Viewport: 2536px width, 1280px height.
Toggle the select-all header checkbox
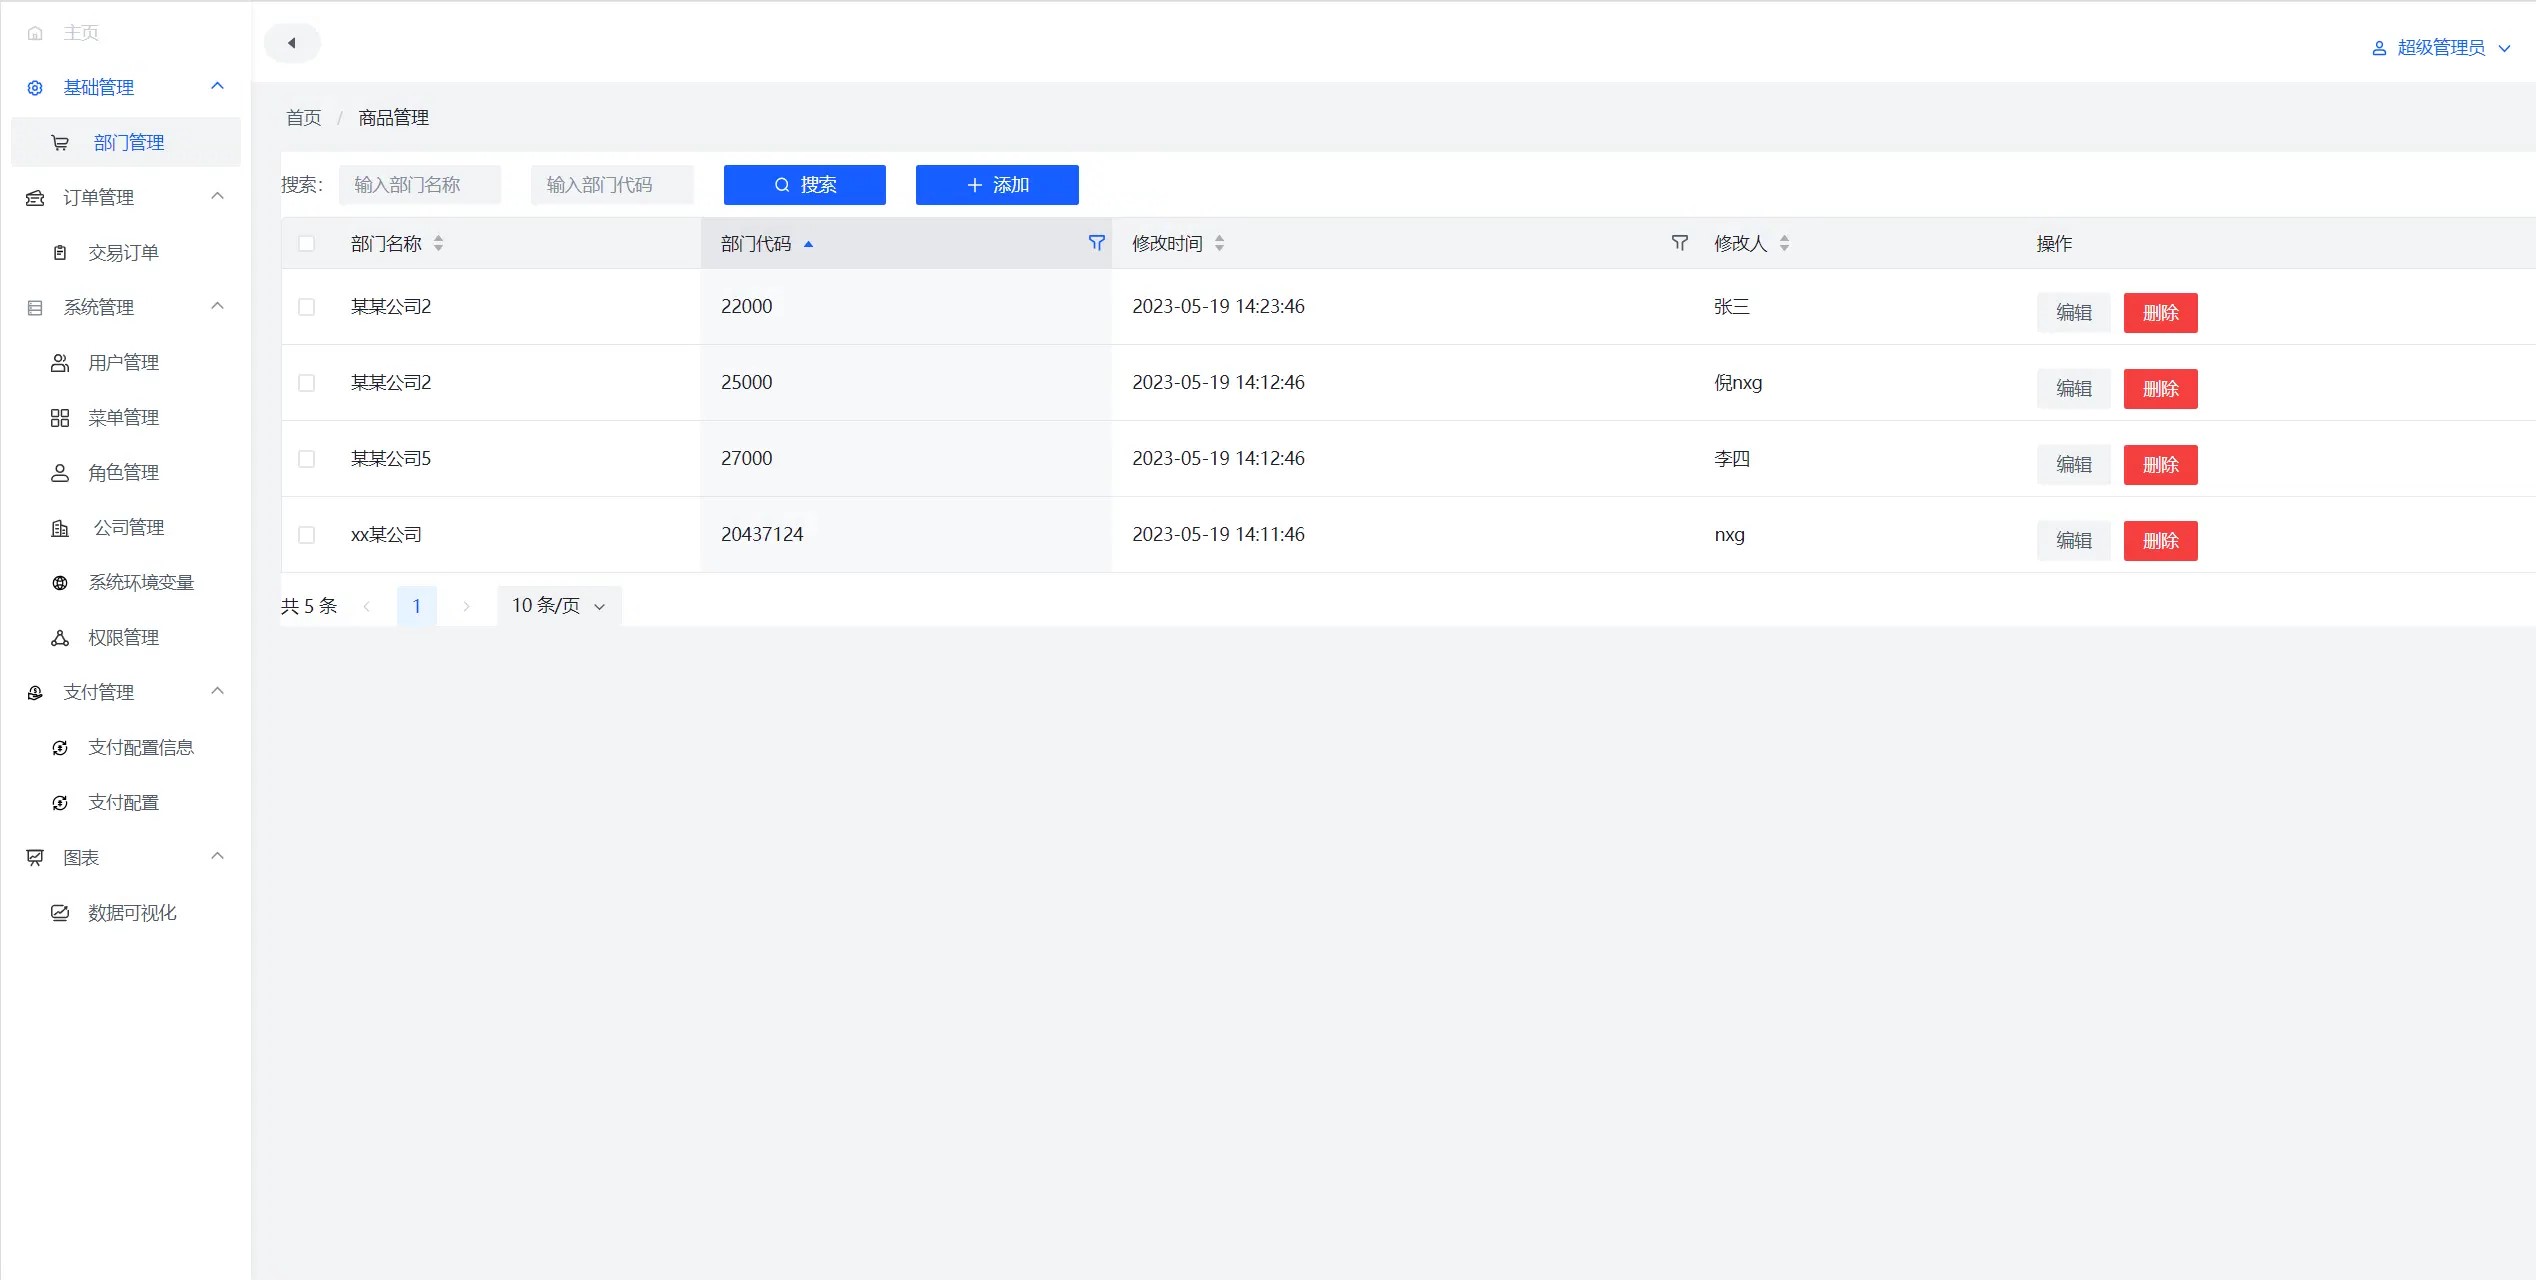[306, 243]
